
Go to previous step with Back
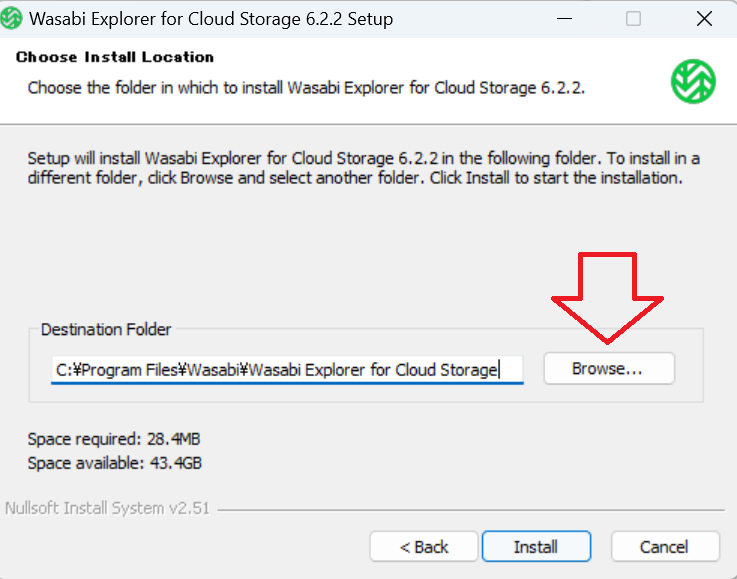(423, 547)
